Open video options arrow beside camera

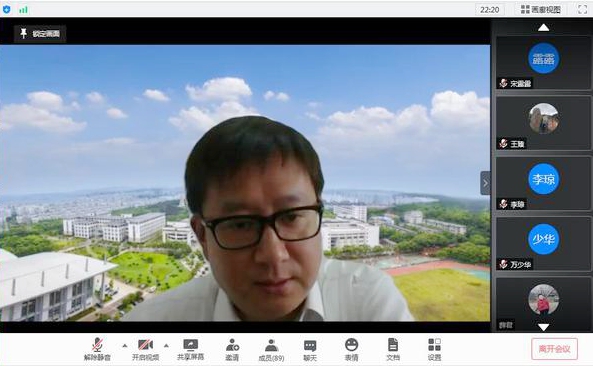pyautogui.click(x=166, y=346)
